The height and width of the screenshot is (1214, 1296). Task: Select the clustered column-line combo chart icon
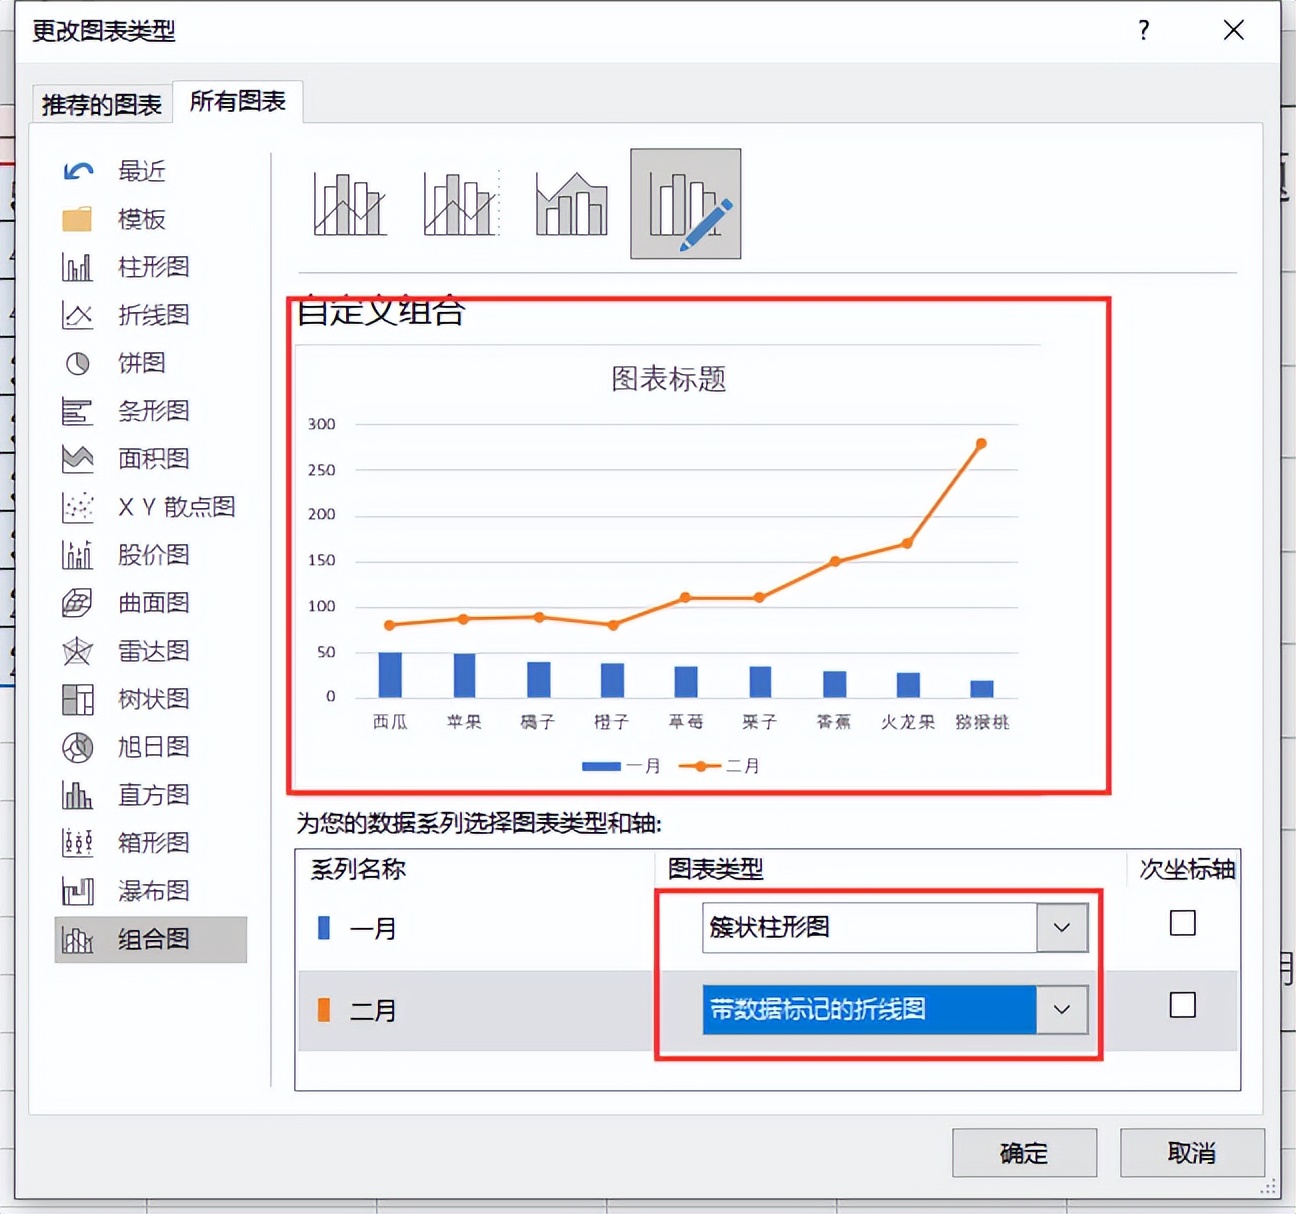[349, 204]
